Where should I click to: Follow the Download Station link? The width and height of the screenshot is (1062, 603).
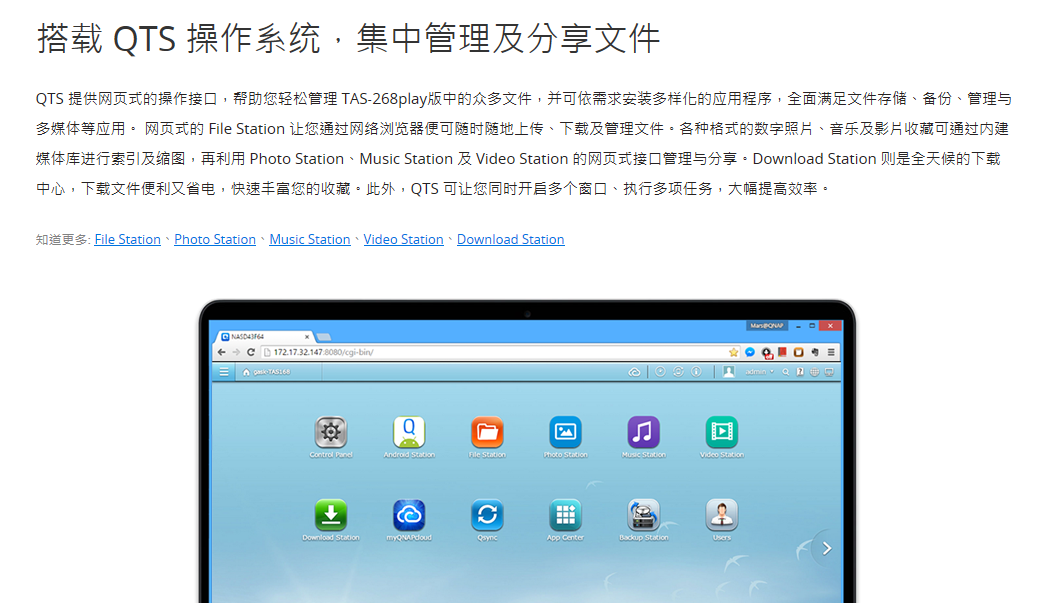(x=511, y=239)
